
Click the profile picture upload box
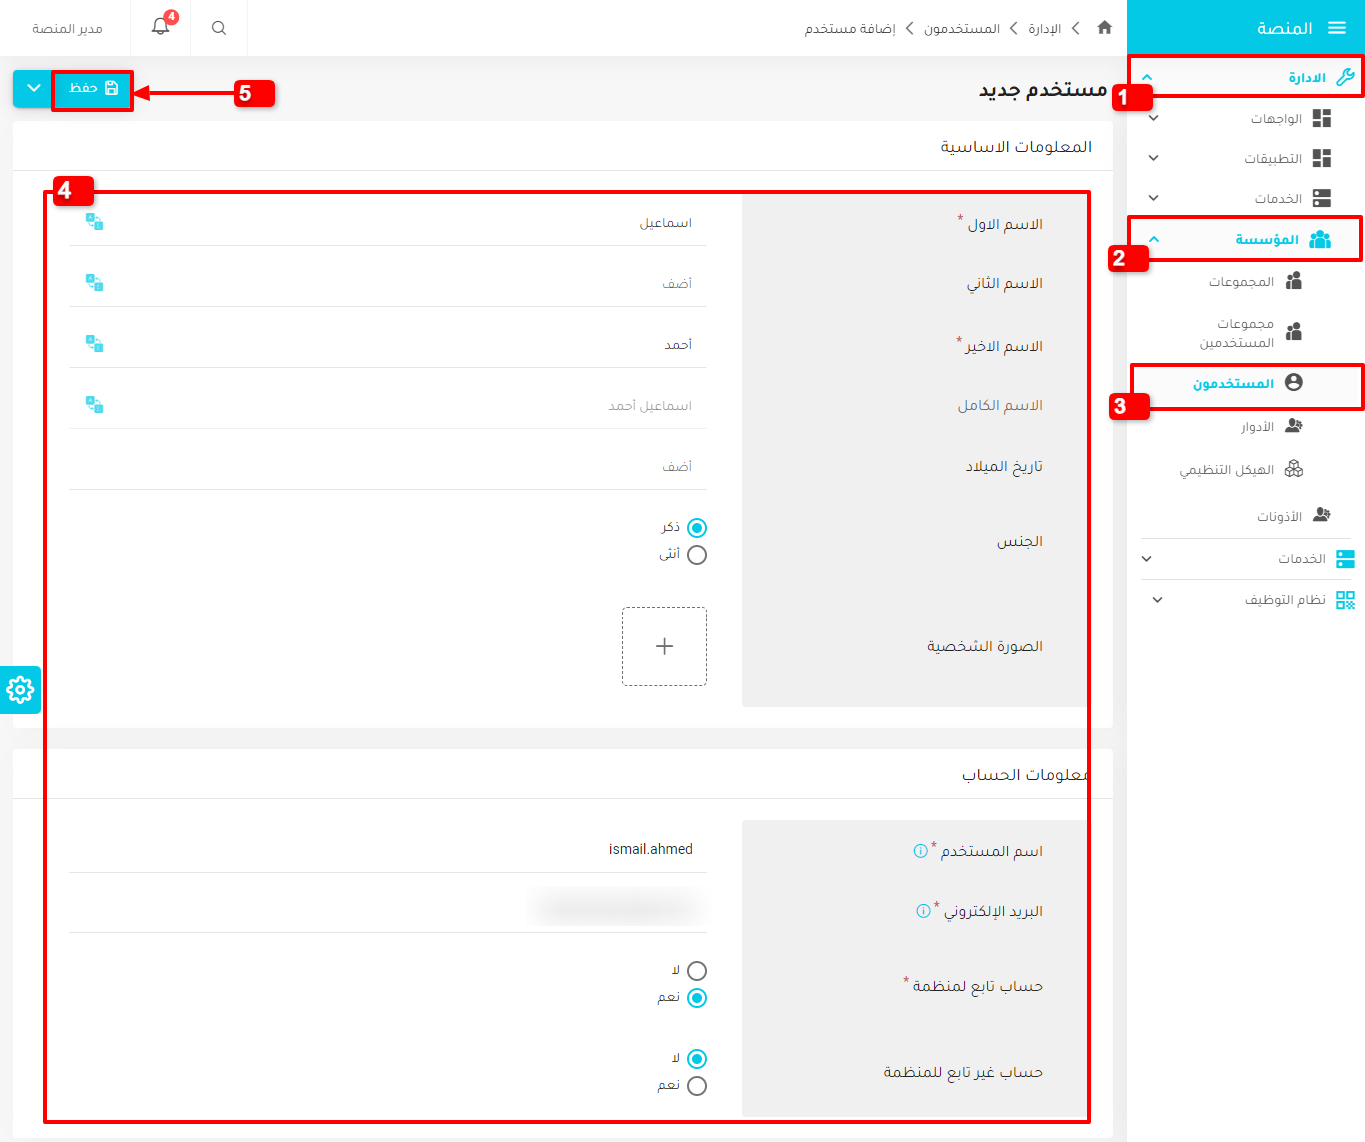tap(664, 646)
